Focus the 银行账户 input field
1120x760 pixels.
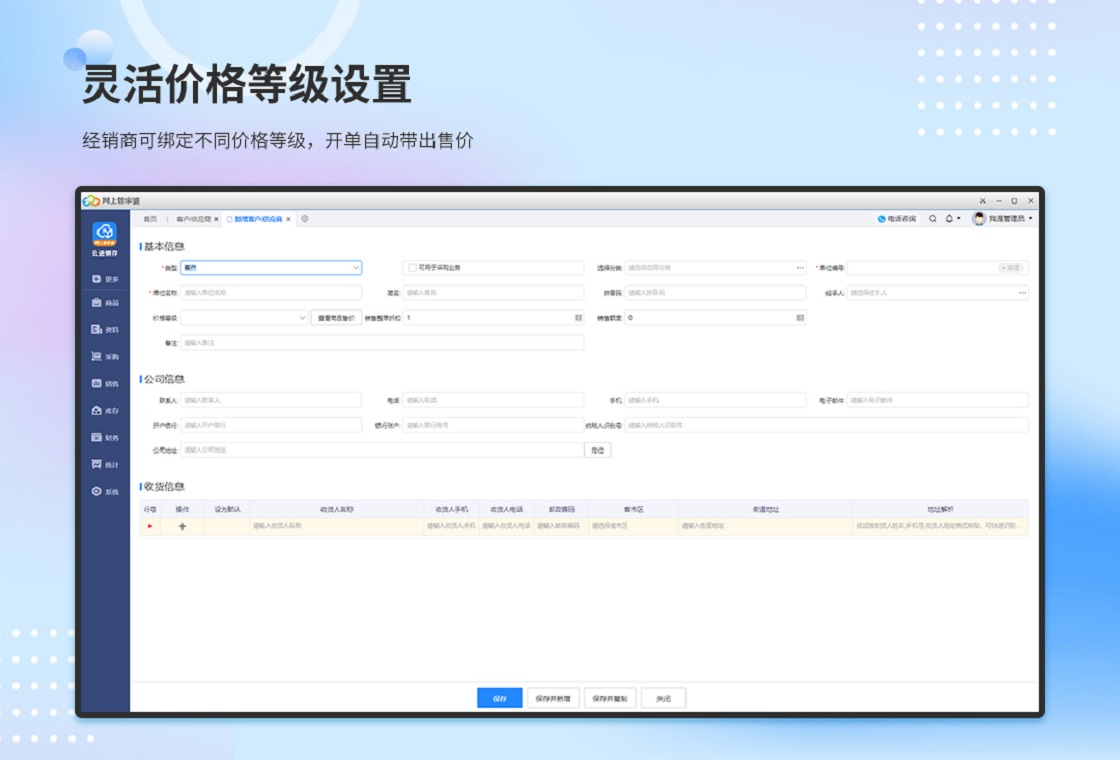493,425
